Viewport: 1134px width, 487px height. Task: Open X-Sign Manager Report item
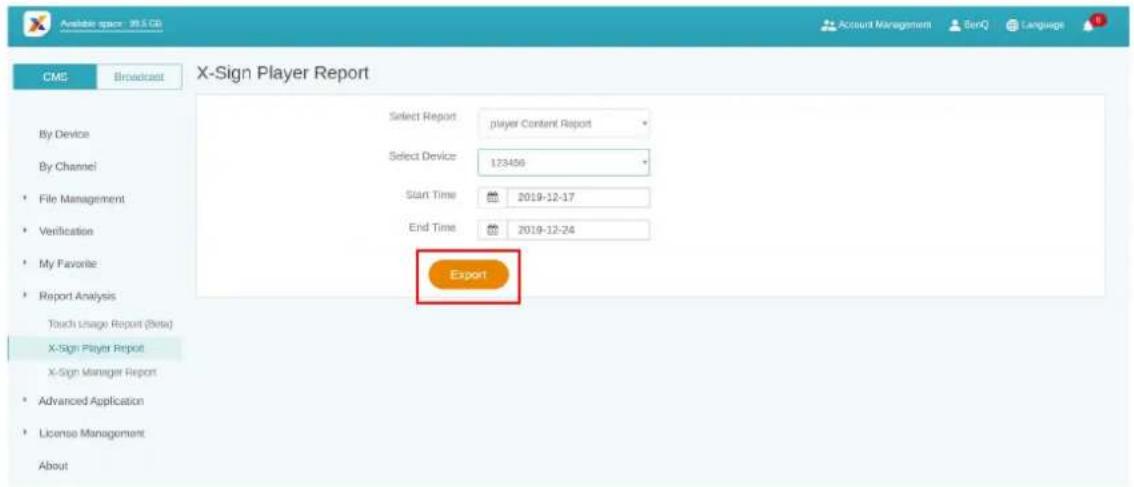[x=102, y=373]
